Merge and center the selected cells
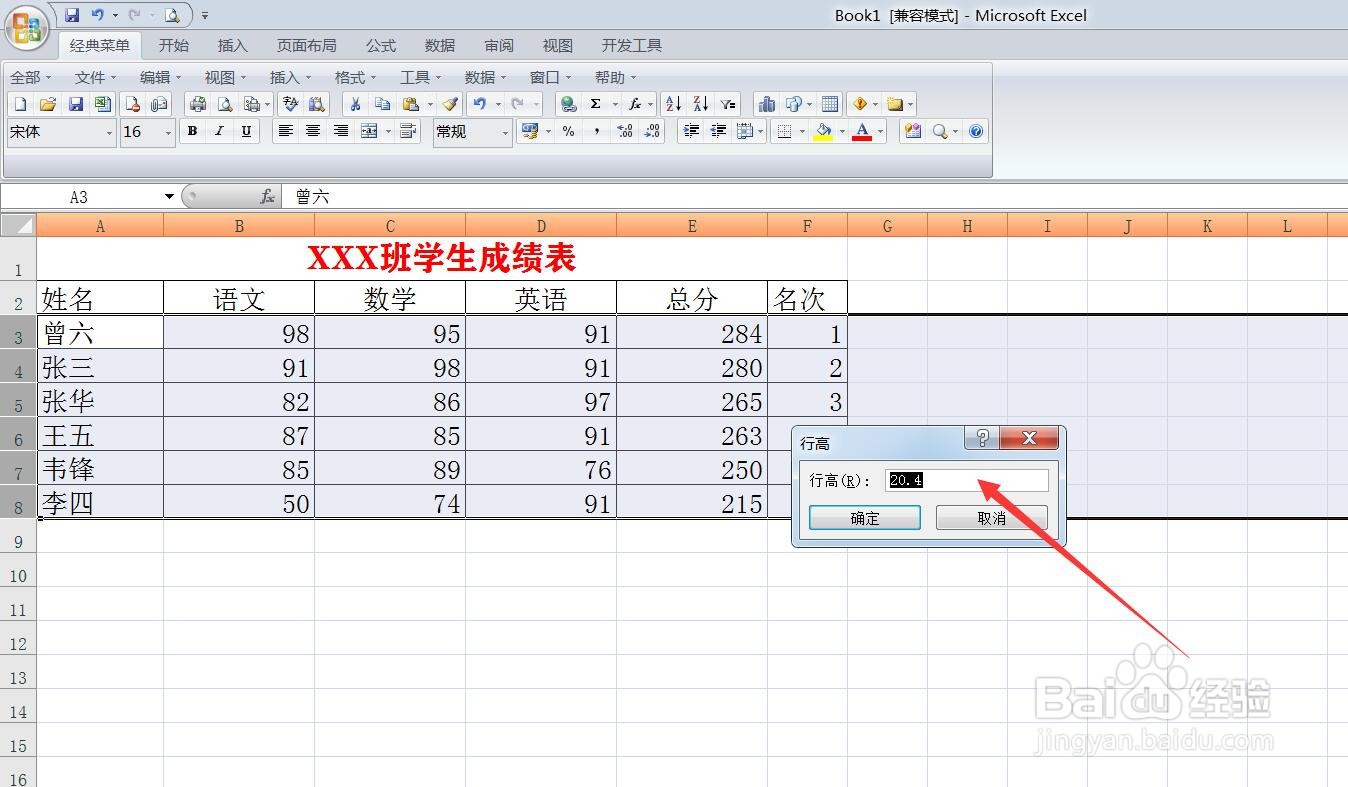The width and height of the screenshot is (1348, 787). point(368,130)
